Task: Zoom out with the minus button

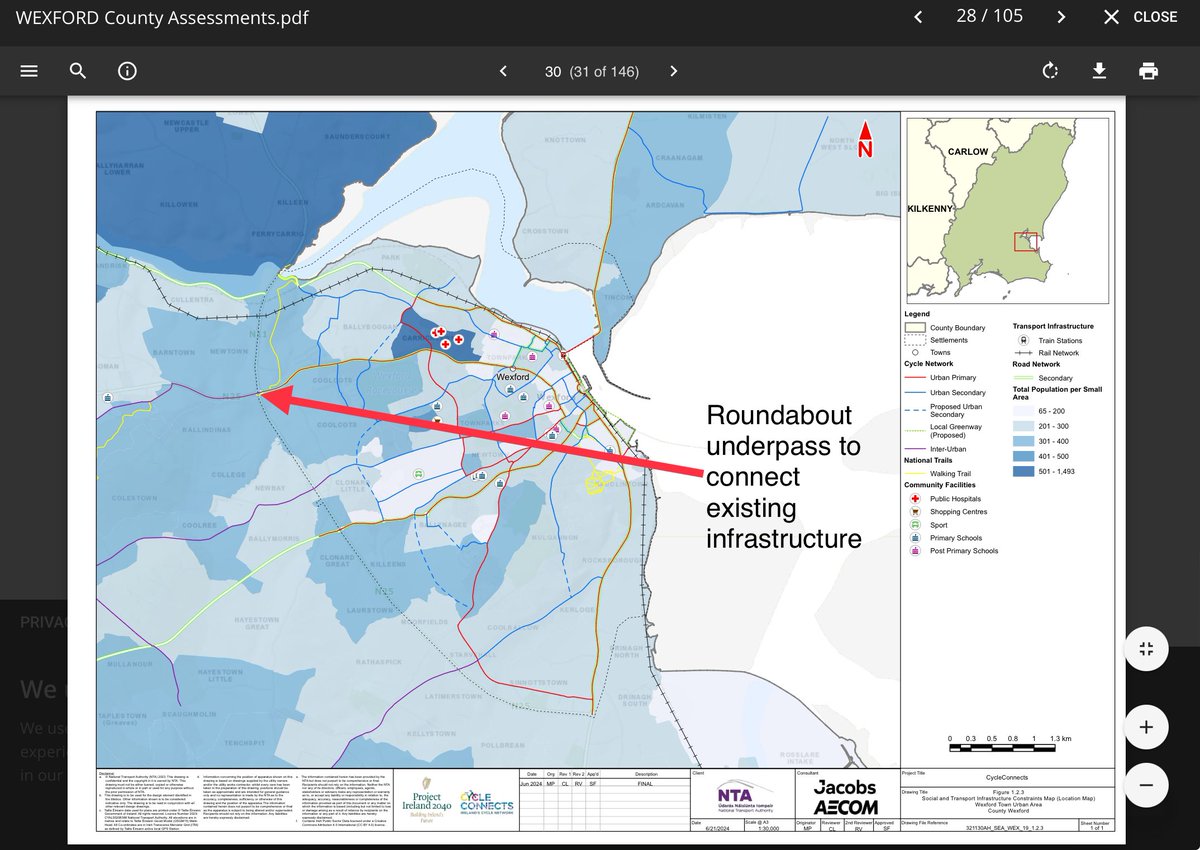Action: 1146,785
